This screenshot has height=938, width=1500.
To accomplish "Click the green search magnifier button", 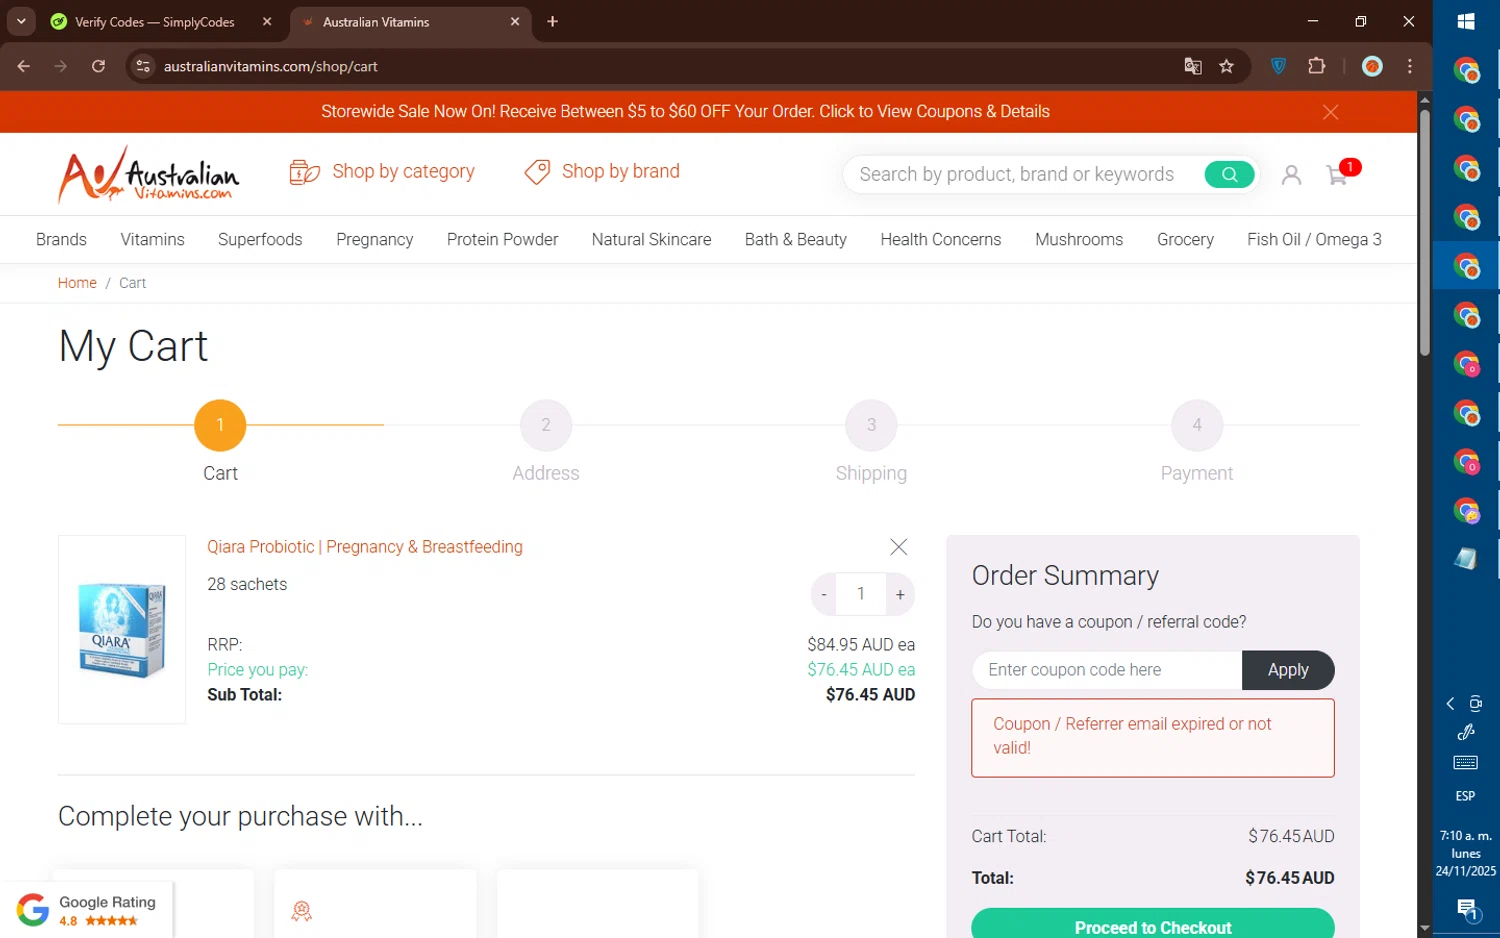I will 1229,174.
